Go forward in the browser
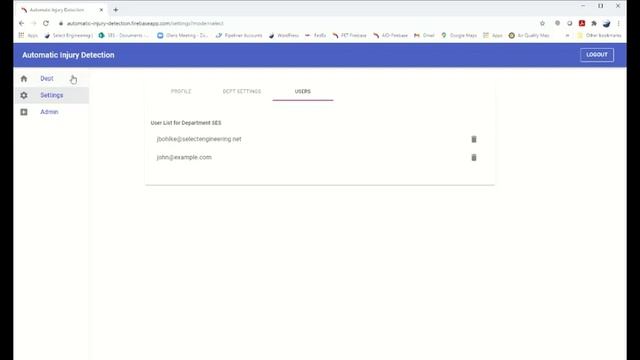The image size is (640, 360). 33,23
